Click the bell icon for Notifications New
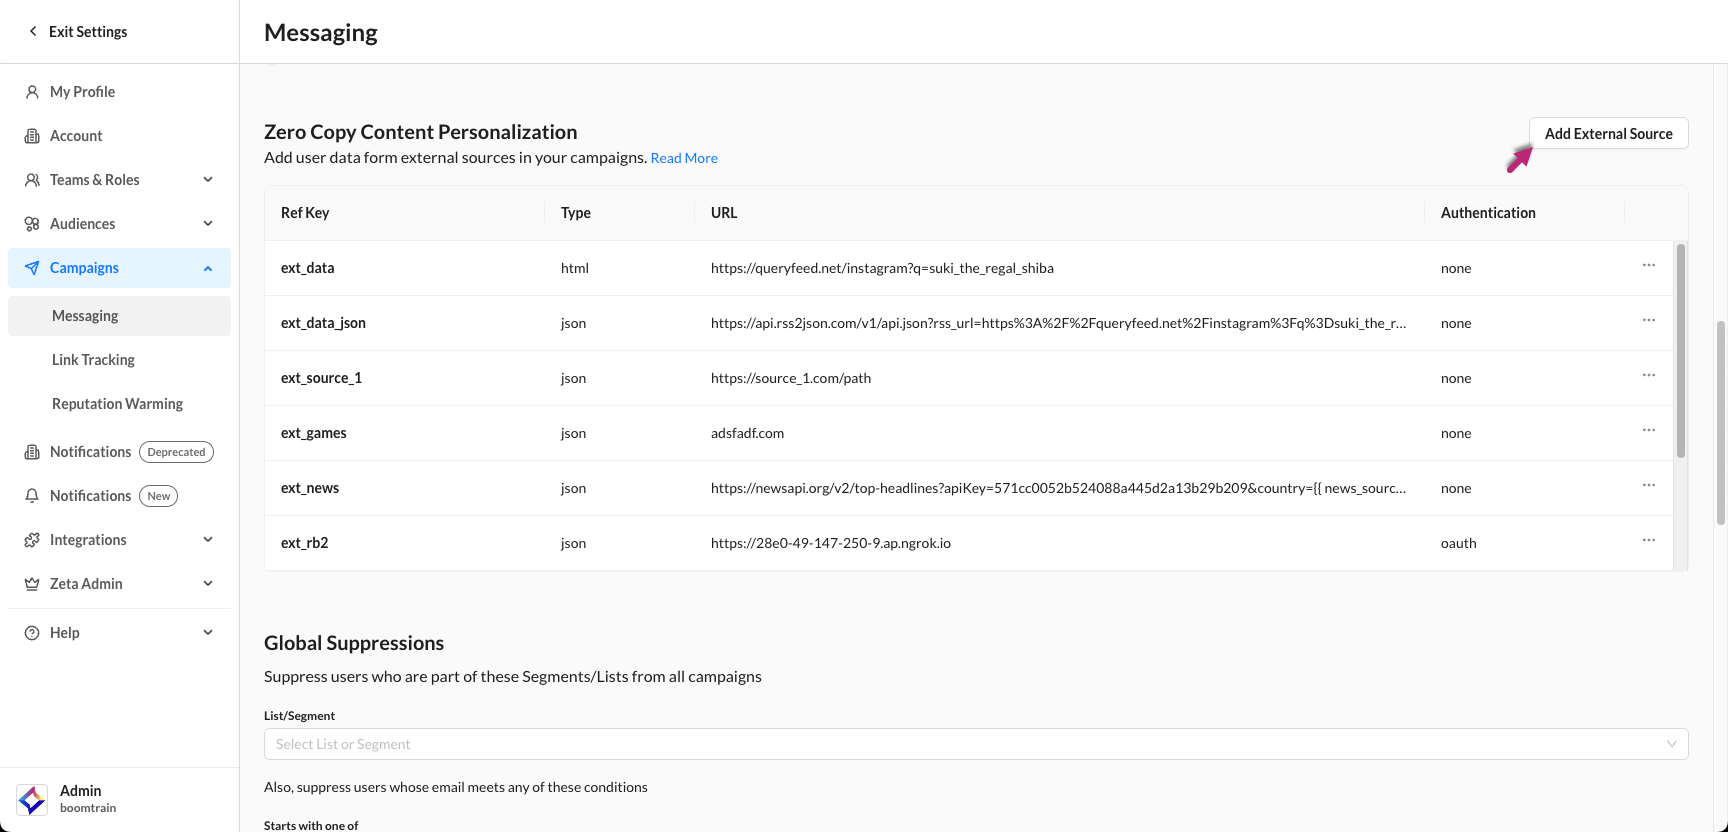Viewport: 1728px width, 832px height. (32, 496)
